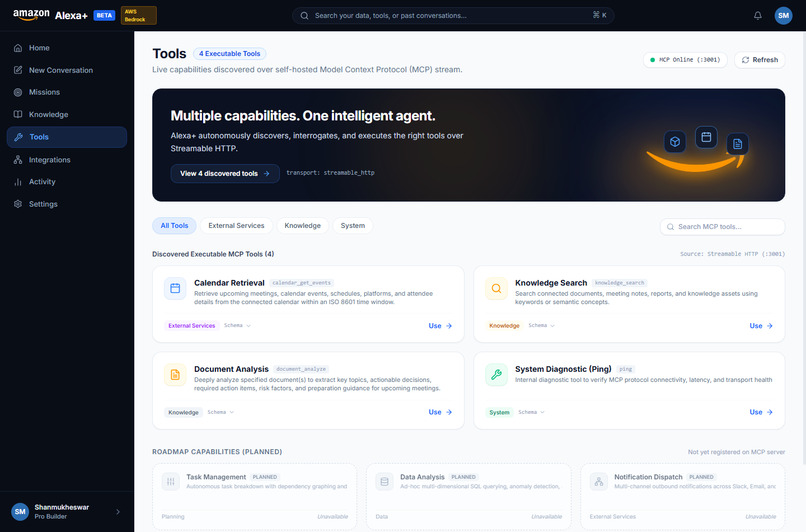
Task: Click the Missions icon in sidebar
Action: click(18, 92)
